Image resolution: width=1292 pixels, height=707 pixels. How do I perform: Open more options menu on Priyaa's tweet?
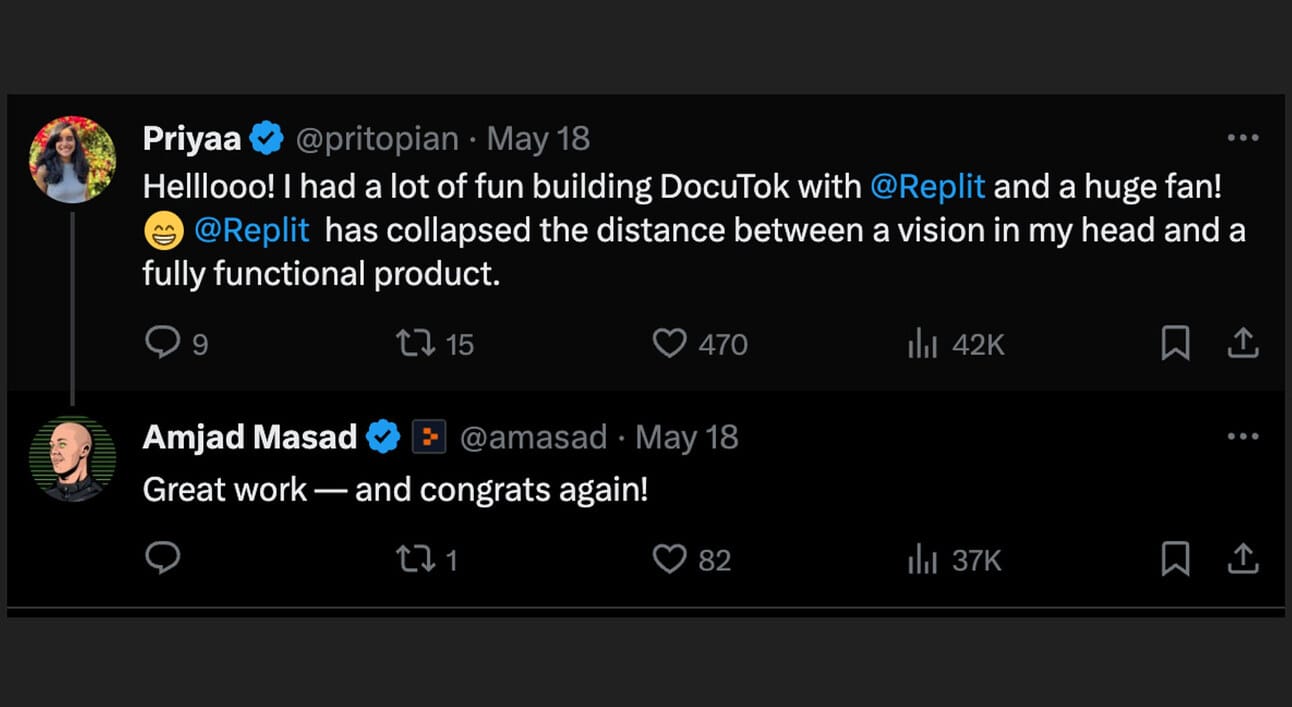pos(1242,138)
